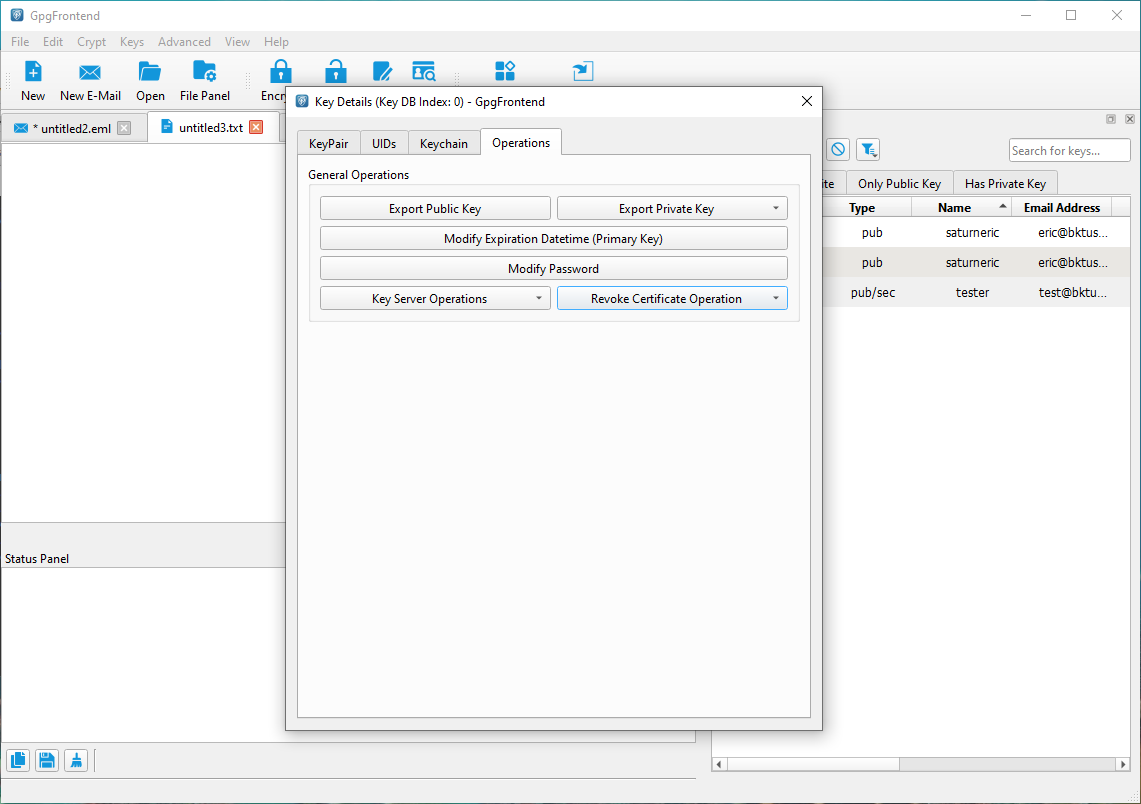Switch to the untitled3.txt editor tab
The height and width of the screenshot is (804, 1141).
[x=210, y=127]
